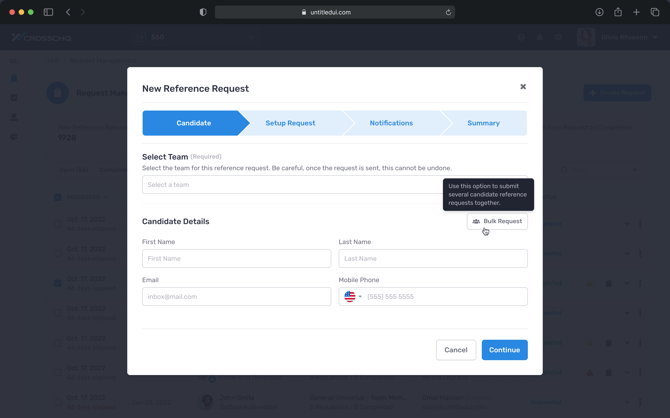Focus the Last Name text field
This screenshot has height=418, width=670.
(x=432, y=258)
